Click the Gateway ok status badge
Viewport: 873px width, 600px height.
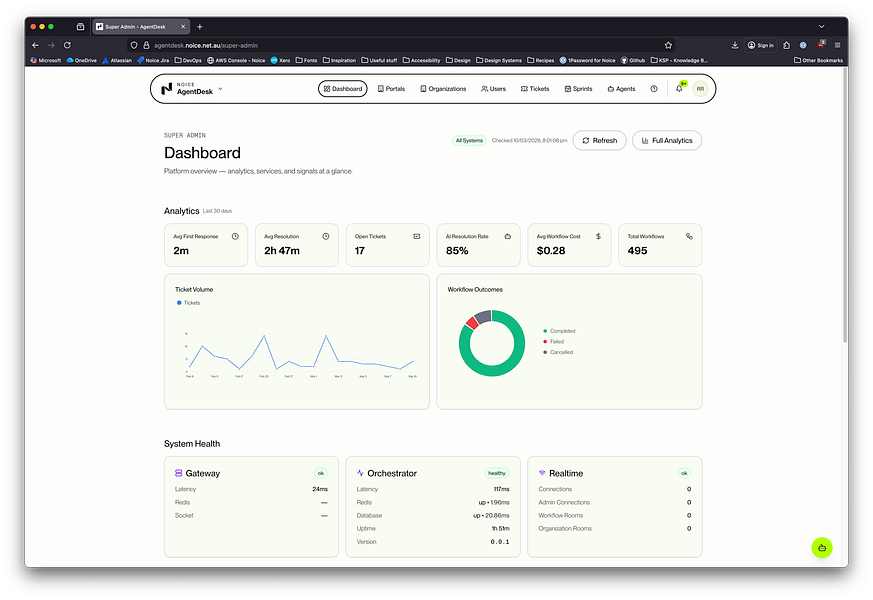coord(321,473)
